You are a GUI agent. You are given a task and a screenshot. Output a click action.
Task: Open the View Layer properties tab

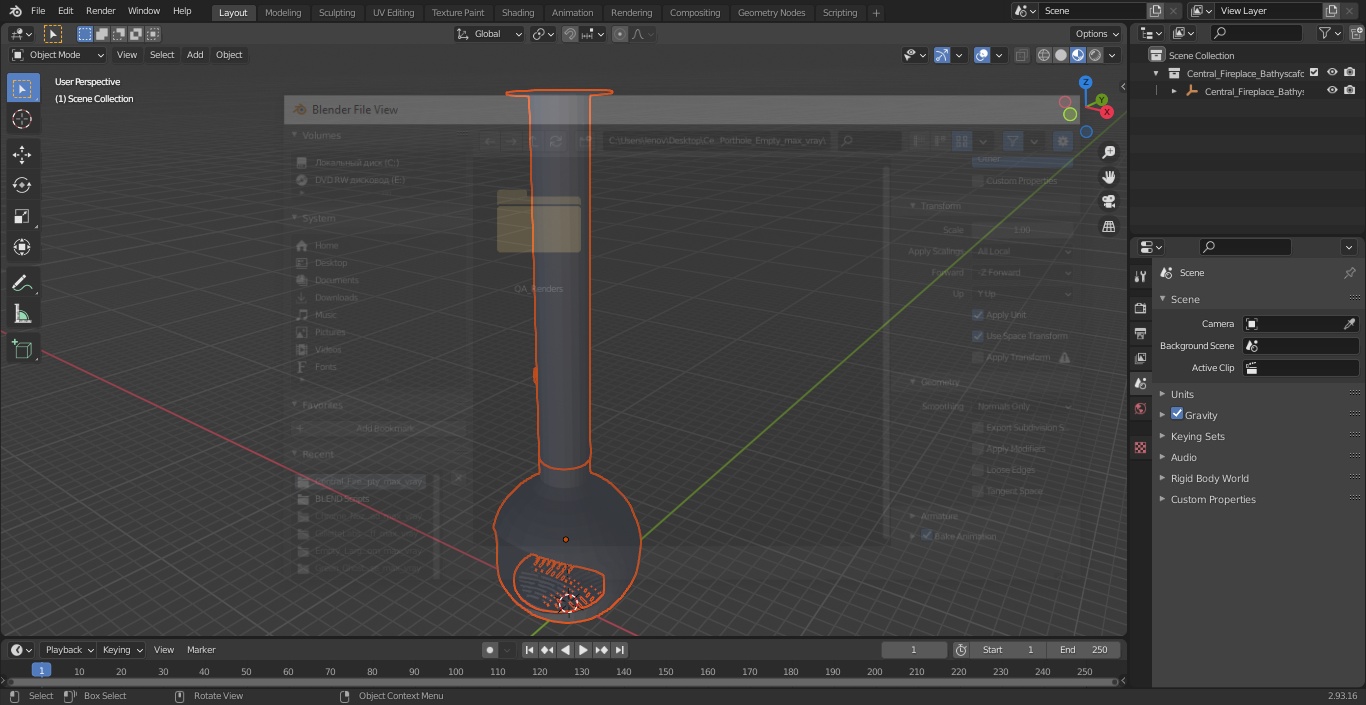pyautogui.click(x=1140, y=358)
